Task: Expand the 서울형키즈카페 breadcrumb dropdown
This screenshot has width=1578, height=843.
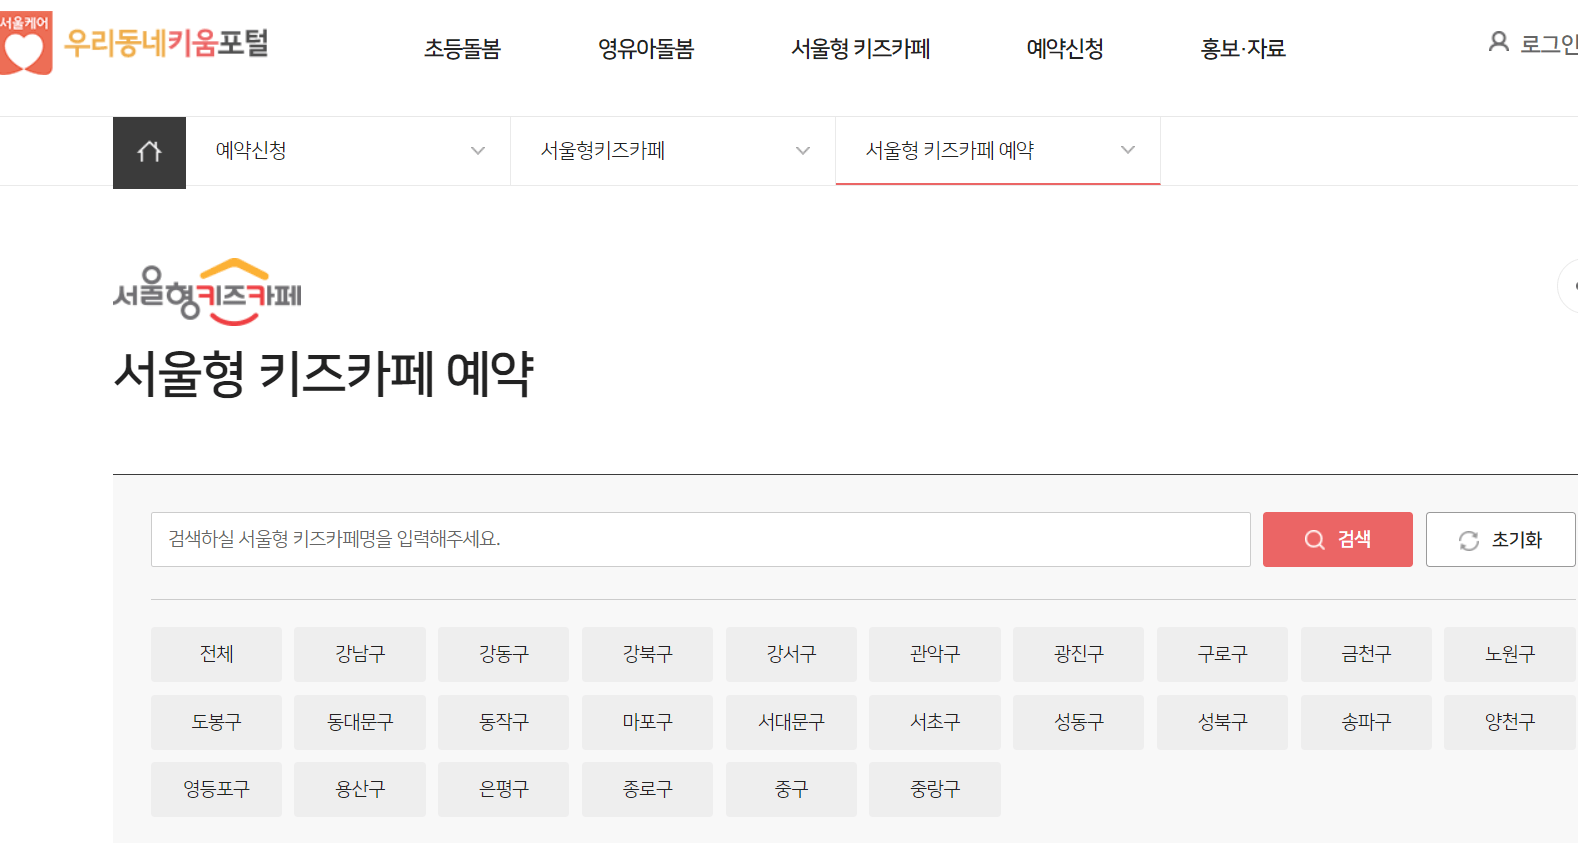Action: [x=673, y=151]
